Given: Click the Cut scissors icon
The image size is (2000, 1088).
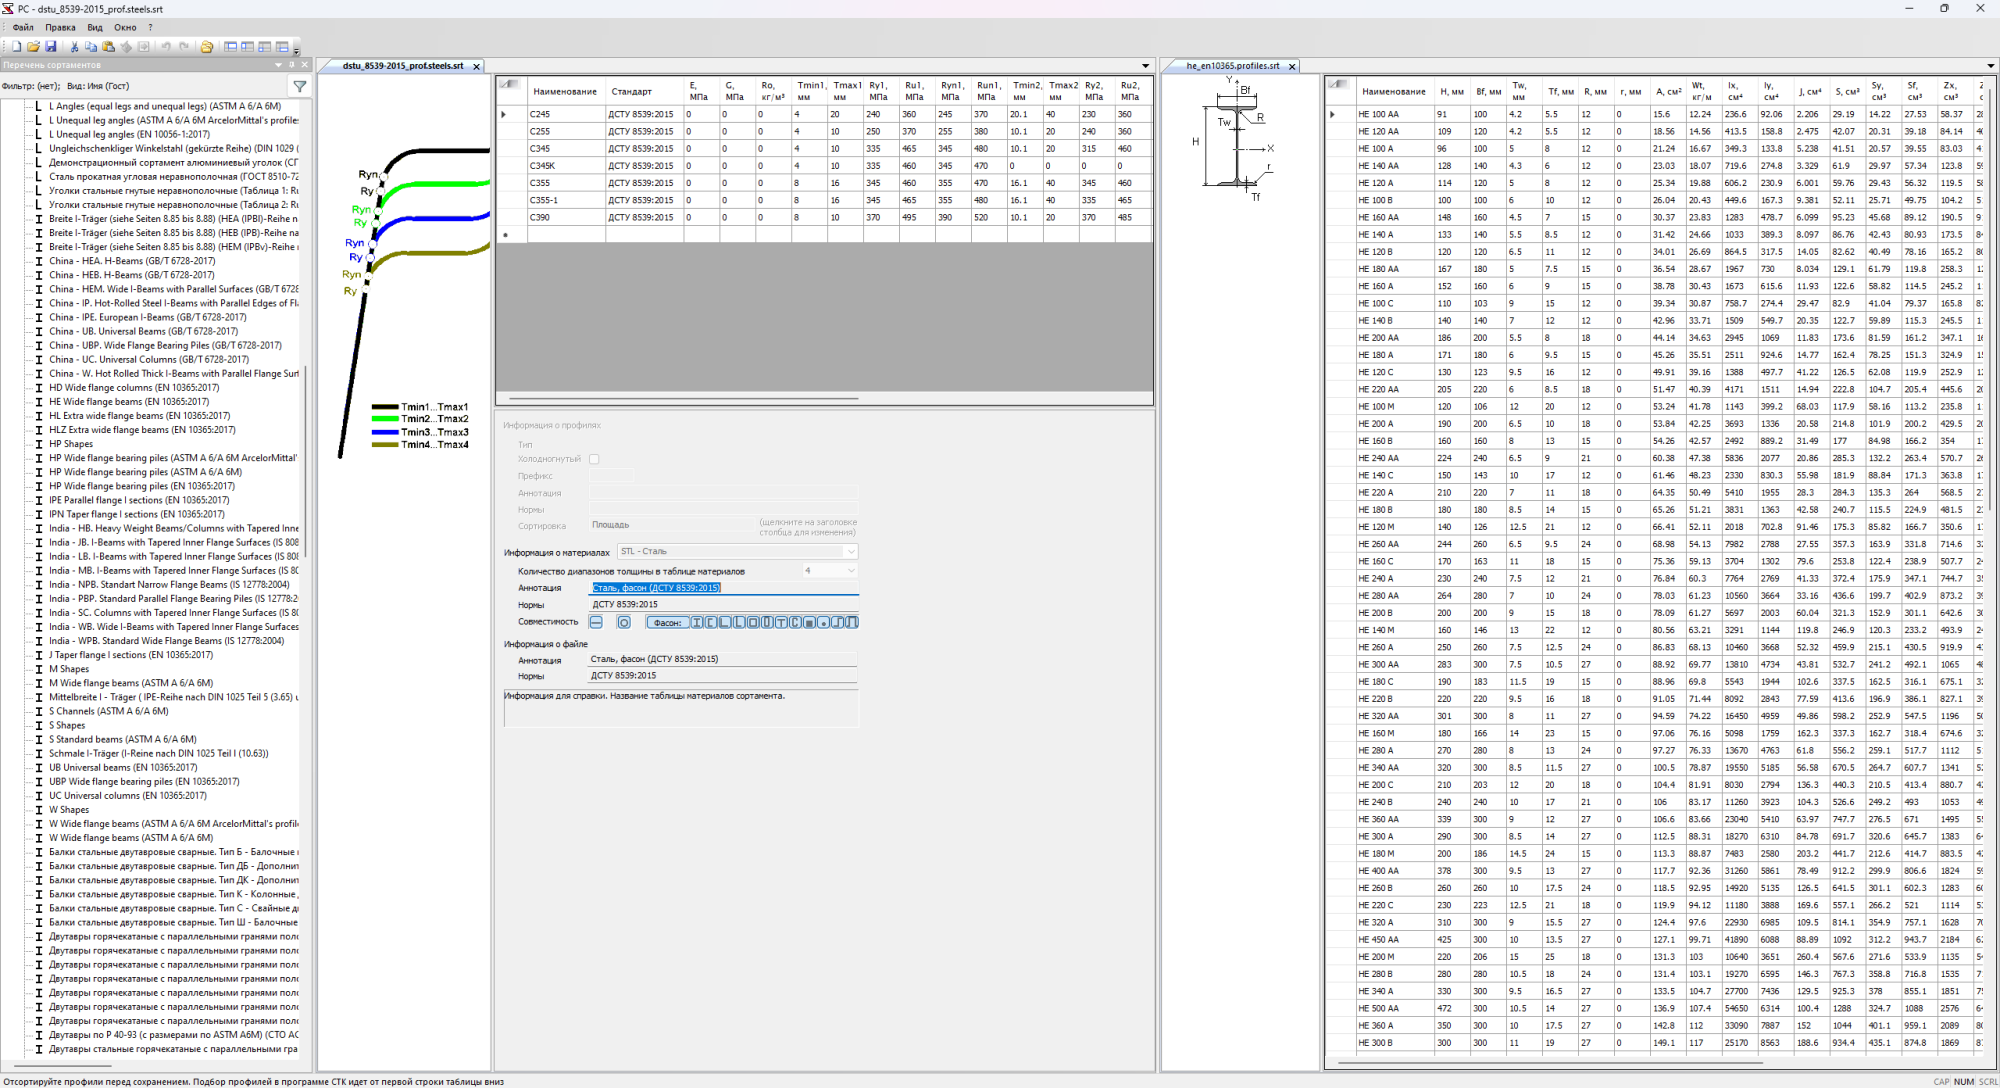Looking at the screenshot, I should pyautogui.click(x=74, y=46).
